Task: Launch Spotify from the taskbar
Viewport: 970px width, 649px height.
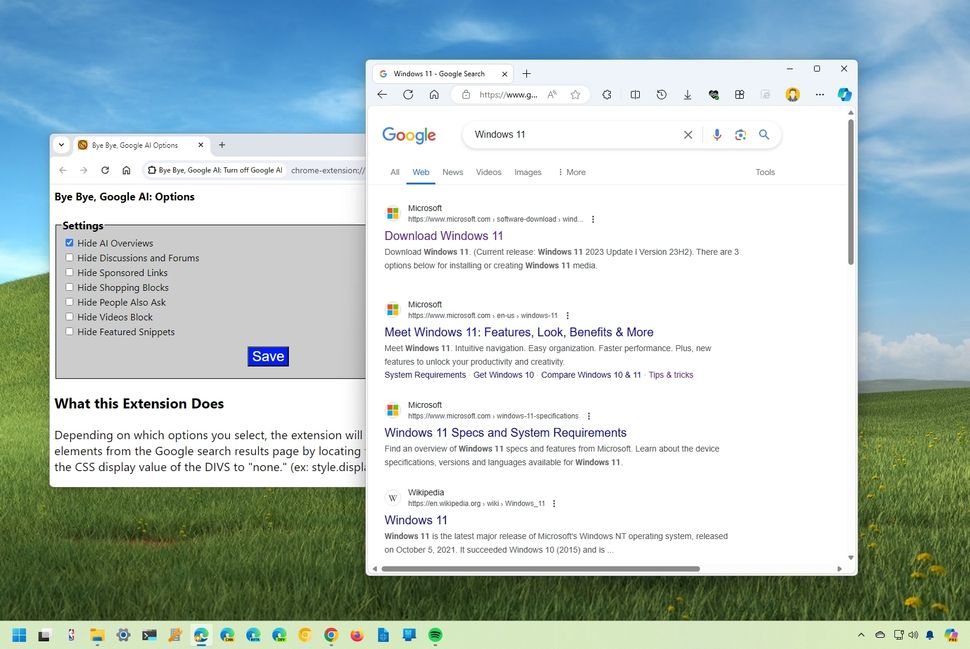Action: [435, 635]
